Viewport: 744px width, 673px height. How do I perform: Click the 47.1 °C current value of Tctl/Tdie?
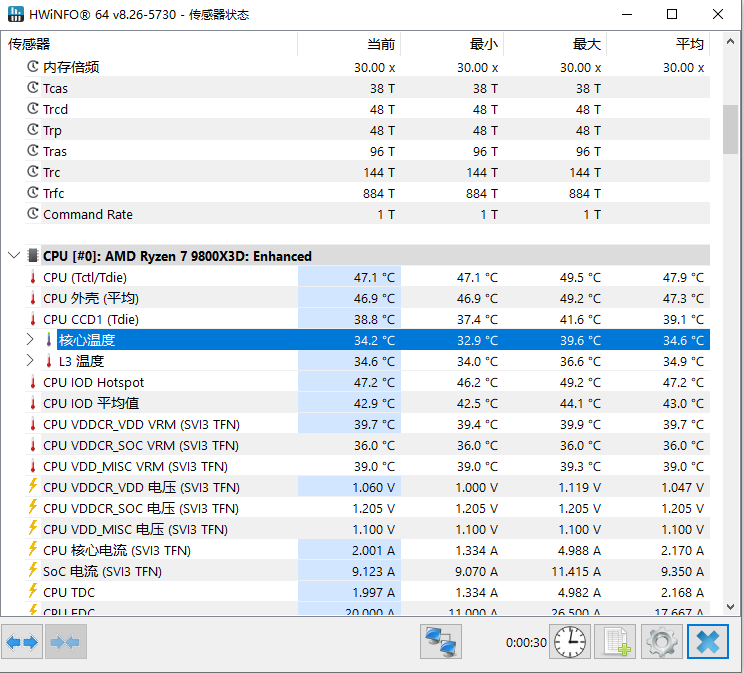click(374, 277)
